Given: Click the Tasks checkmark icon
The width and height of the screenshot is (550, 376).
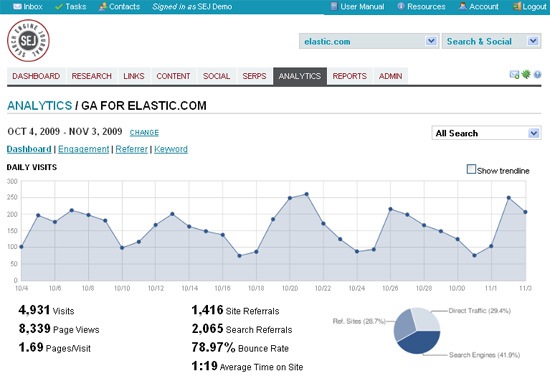Looking at the screenshot, I should [59, 7].
